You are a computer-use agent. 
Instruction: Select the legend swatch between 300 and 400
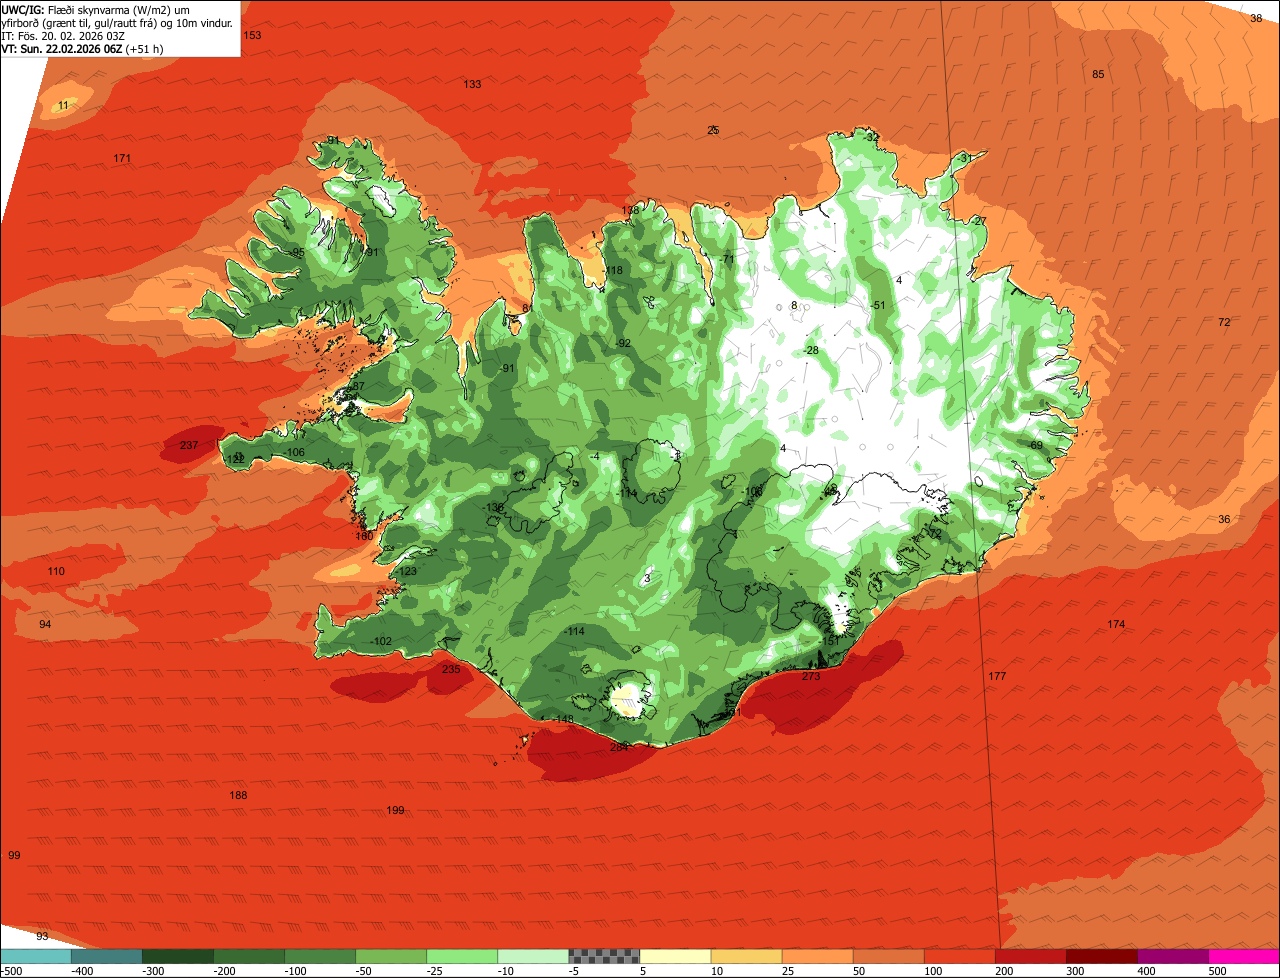(1101, 956)
